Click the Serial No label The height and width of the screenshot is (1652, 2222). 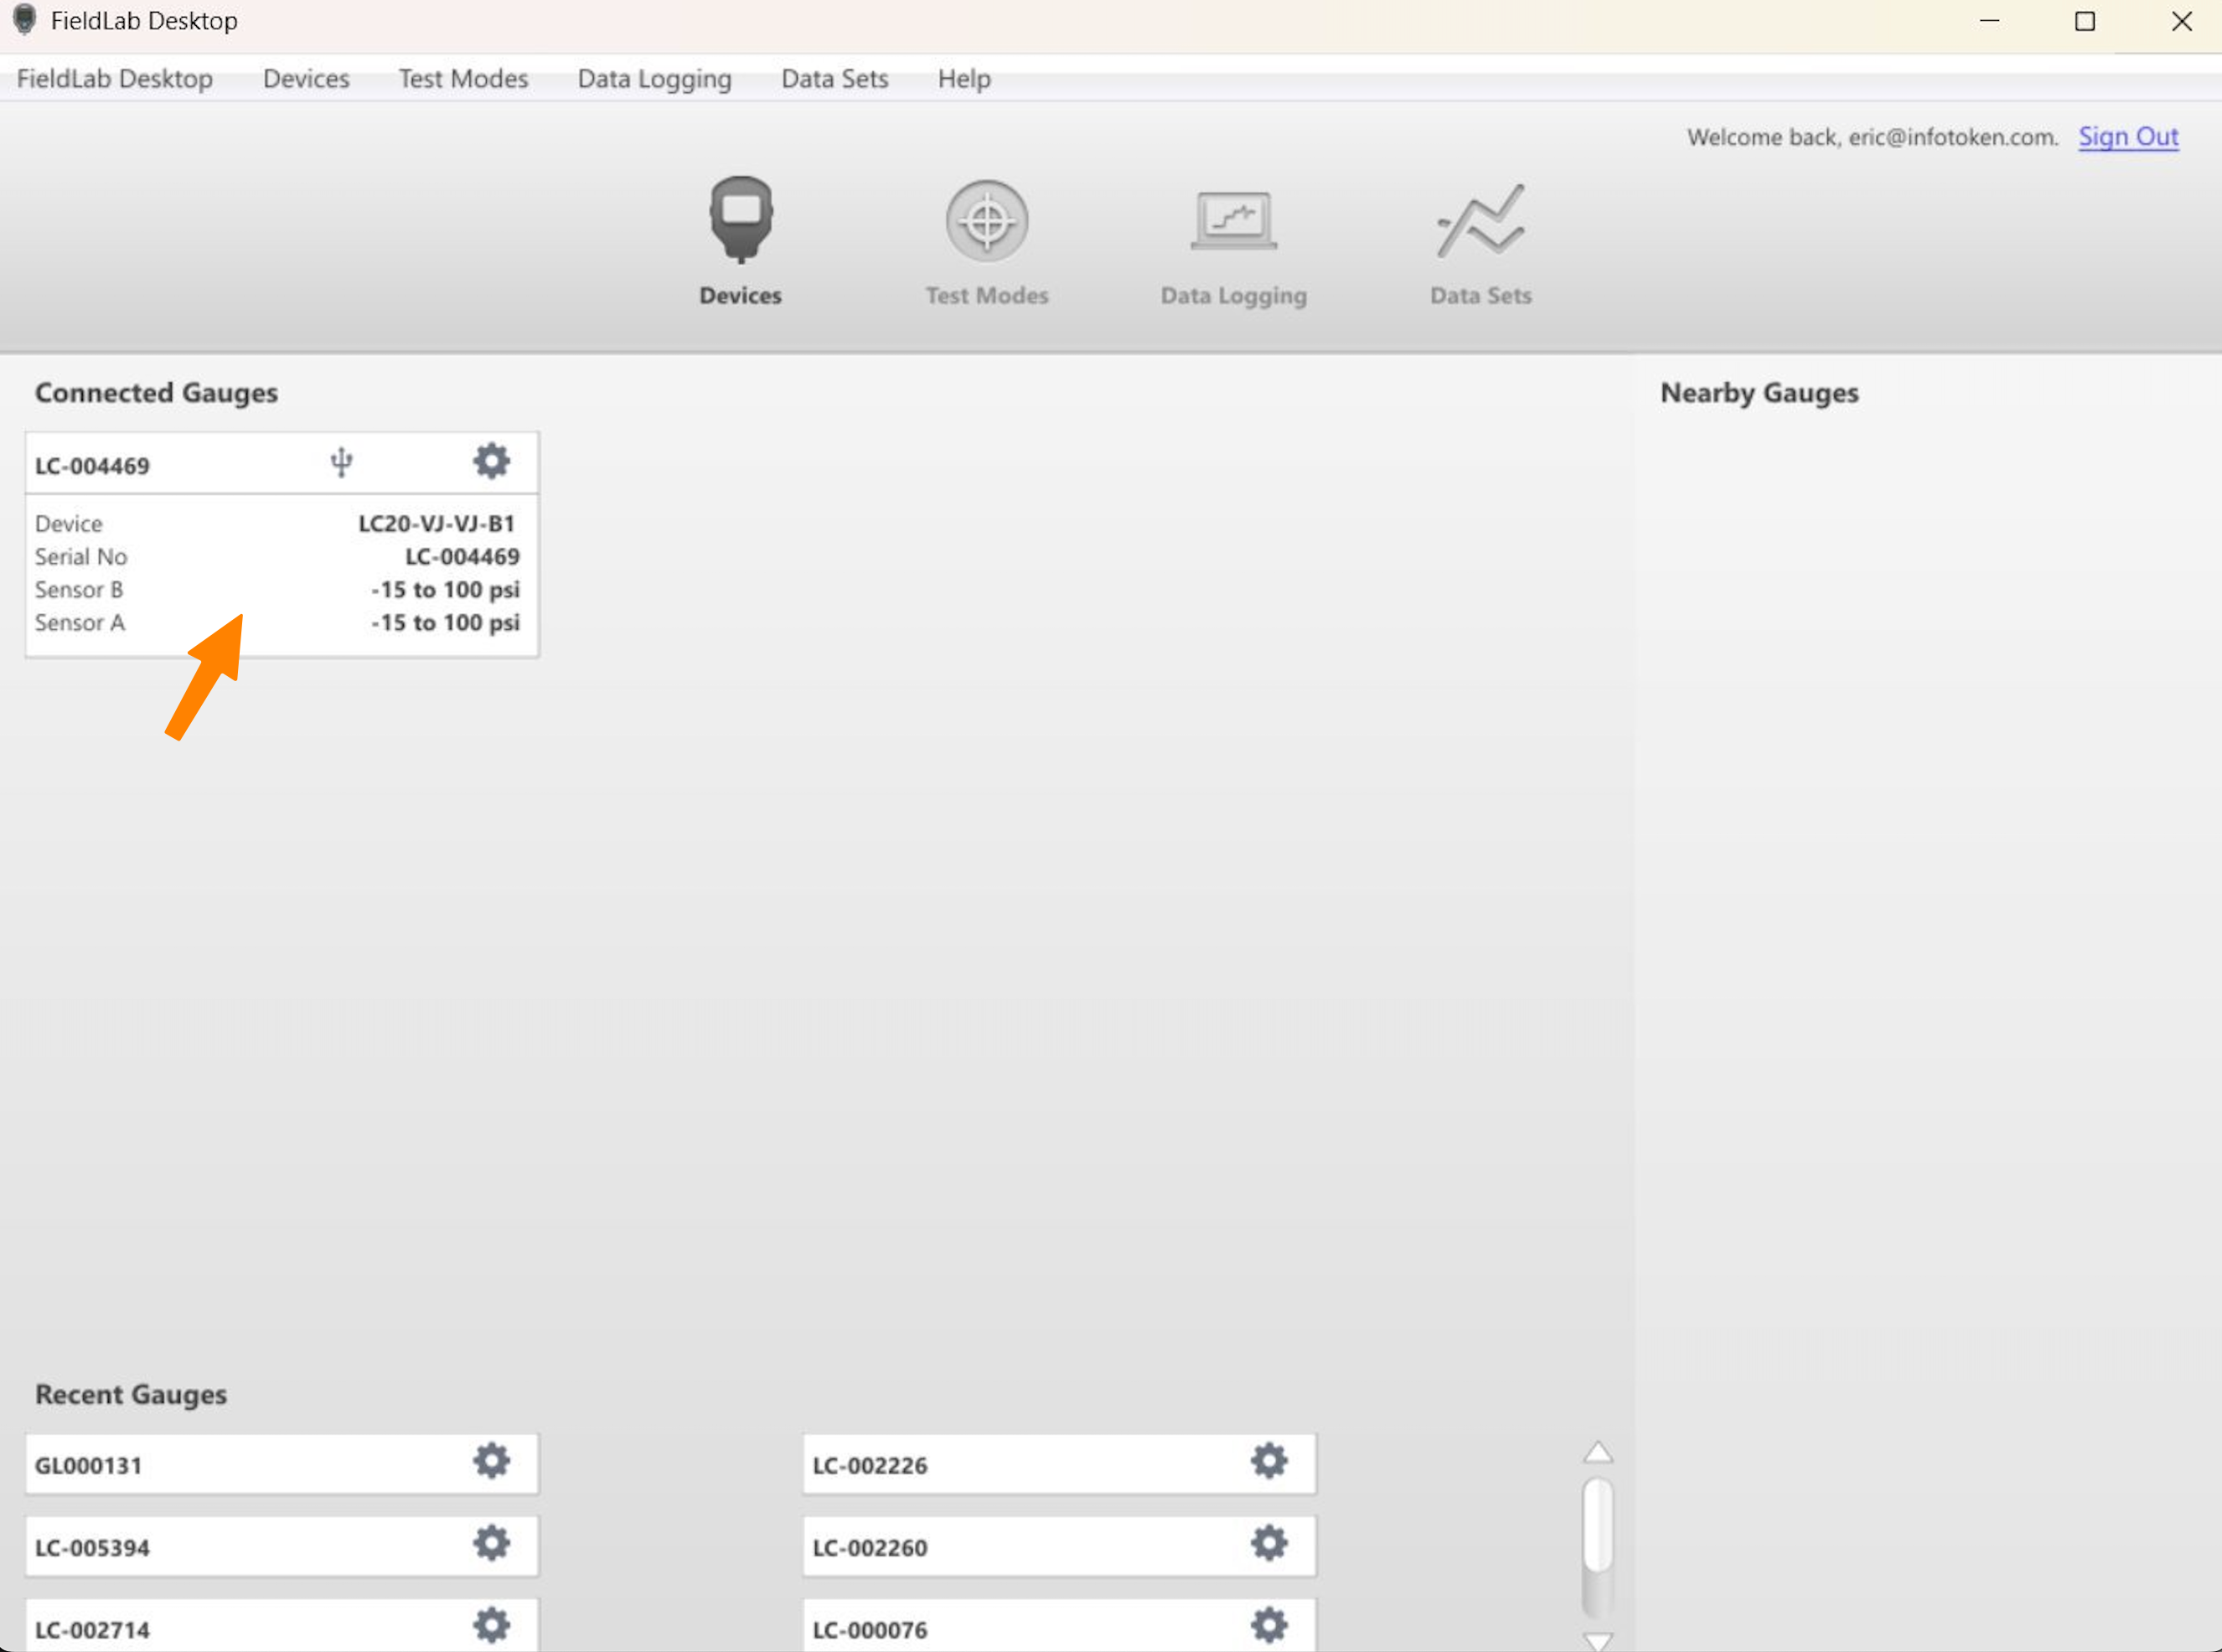81,557
